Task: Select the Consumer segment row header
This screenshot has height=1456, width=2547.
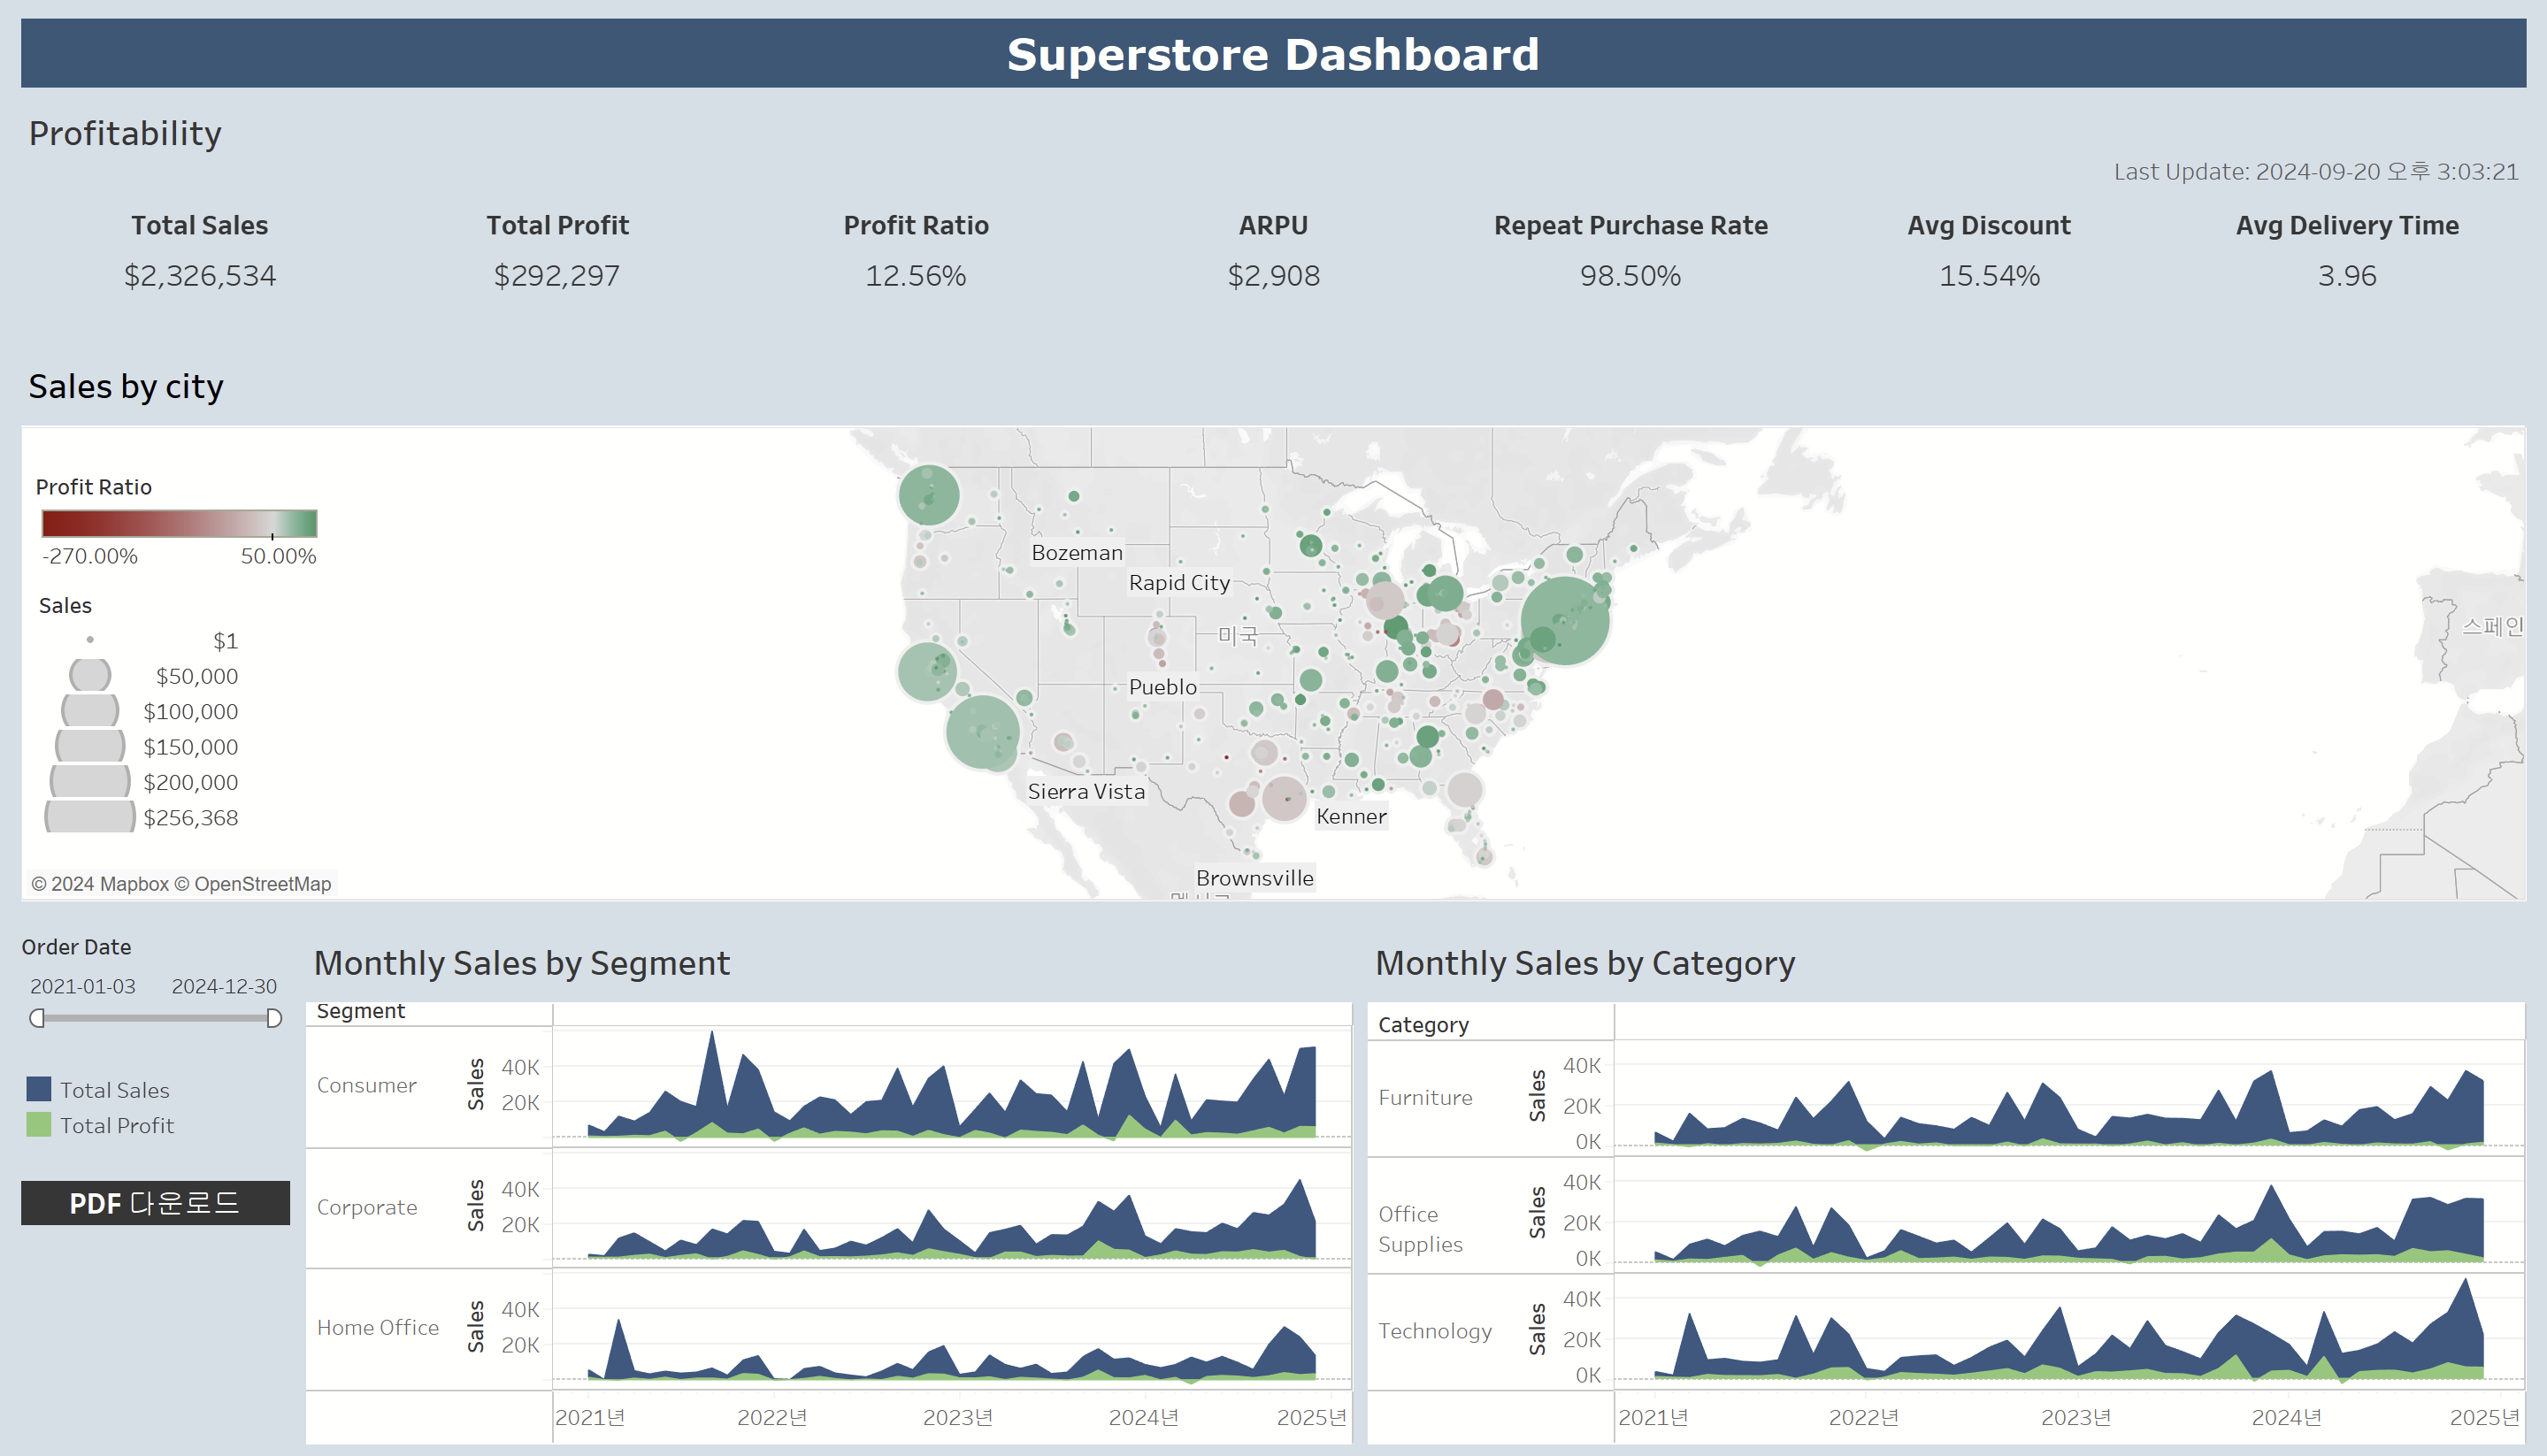Action: (x=366, y=1085)
